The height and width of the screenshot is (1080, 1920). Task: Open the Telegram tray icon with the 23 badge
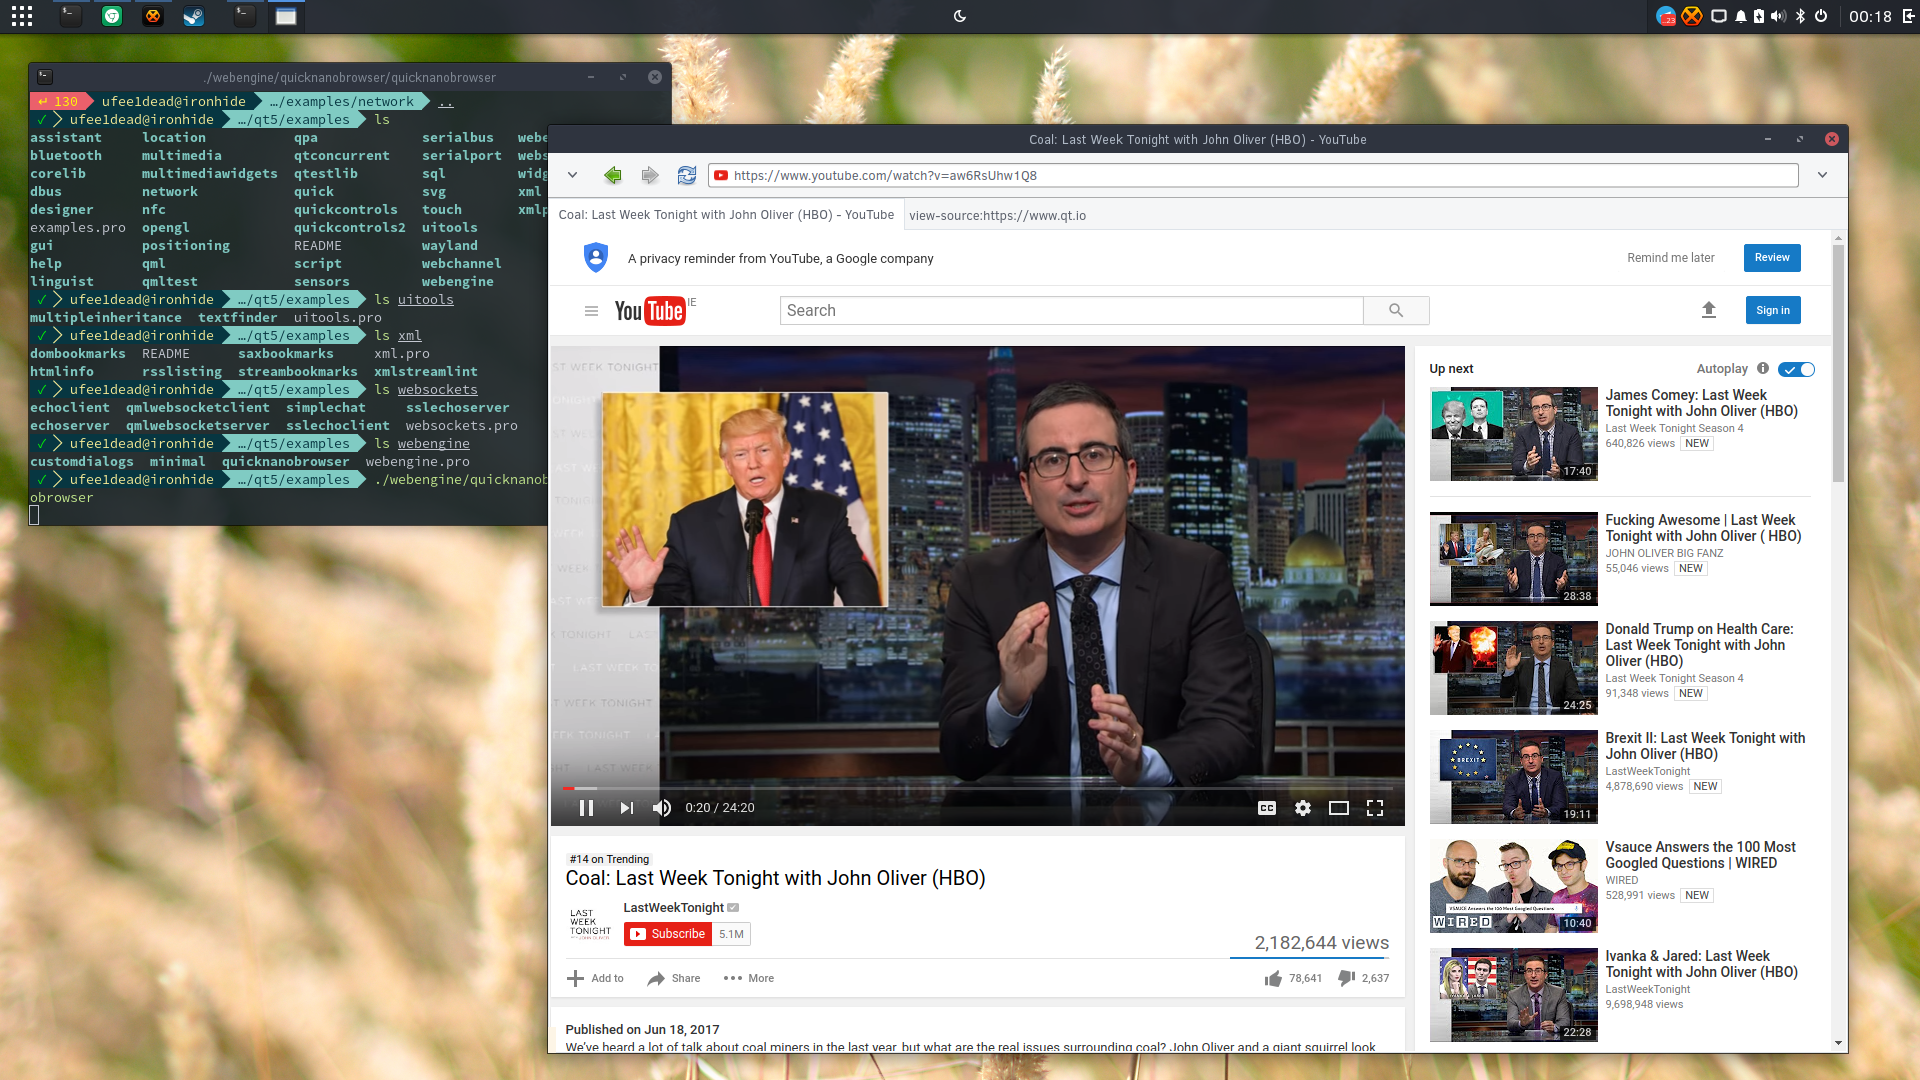tap(1665, 16)
